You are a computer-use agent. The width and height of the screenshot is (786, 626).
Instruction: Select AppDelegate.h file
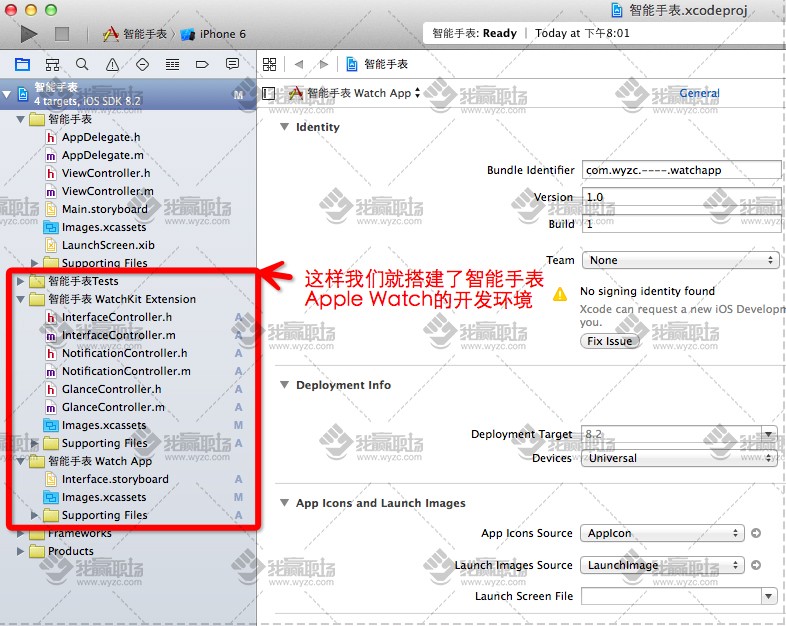[x=101, y=137]
